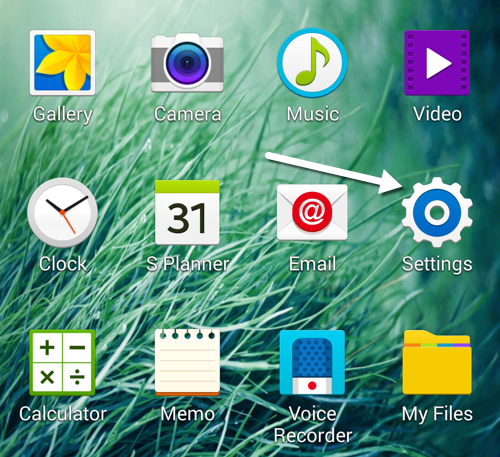
Task: Open the Settings gear icon
Action: pos(437,212)
